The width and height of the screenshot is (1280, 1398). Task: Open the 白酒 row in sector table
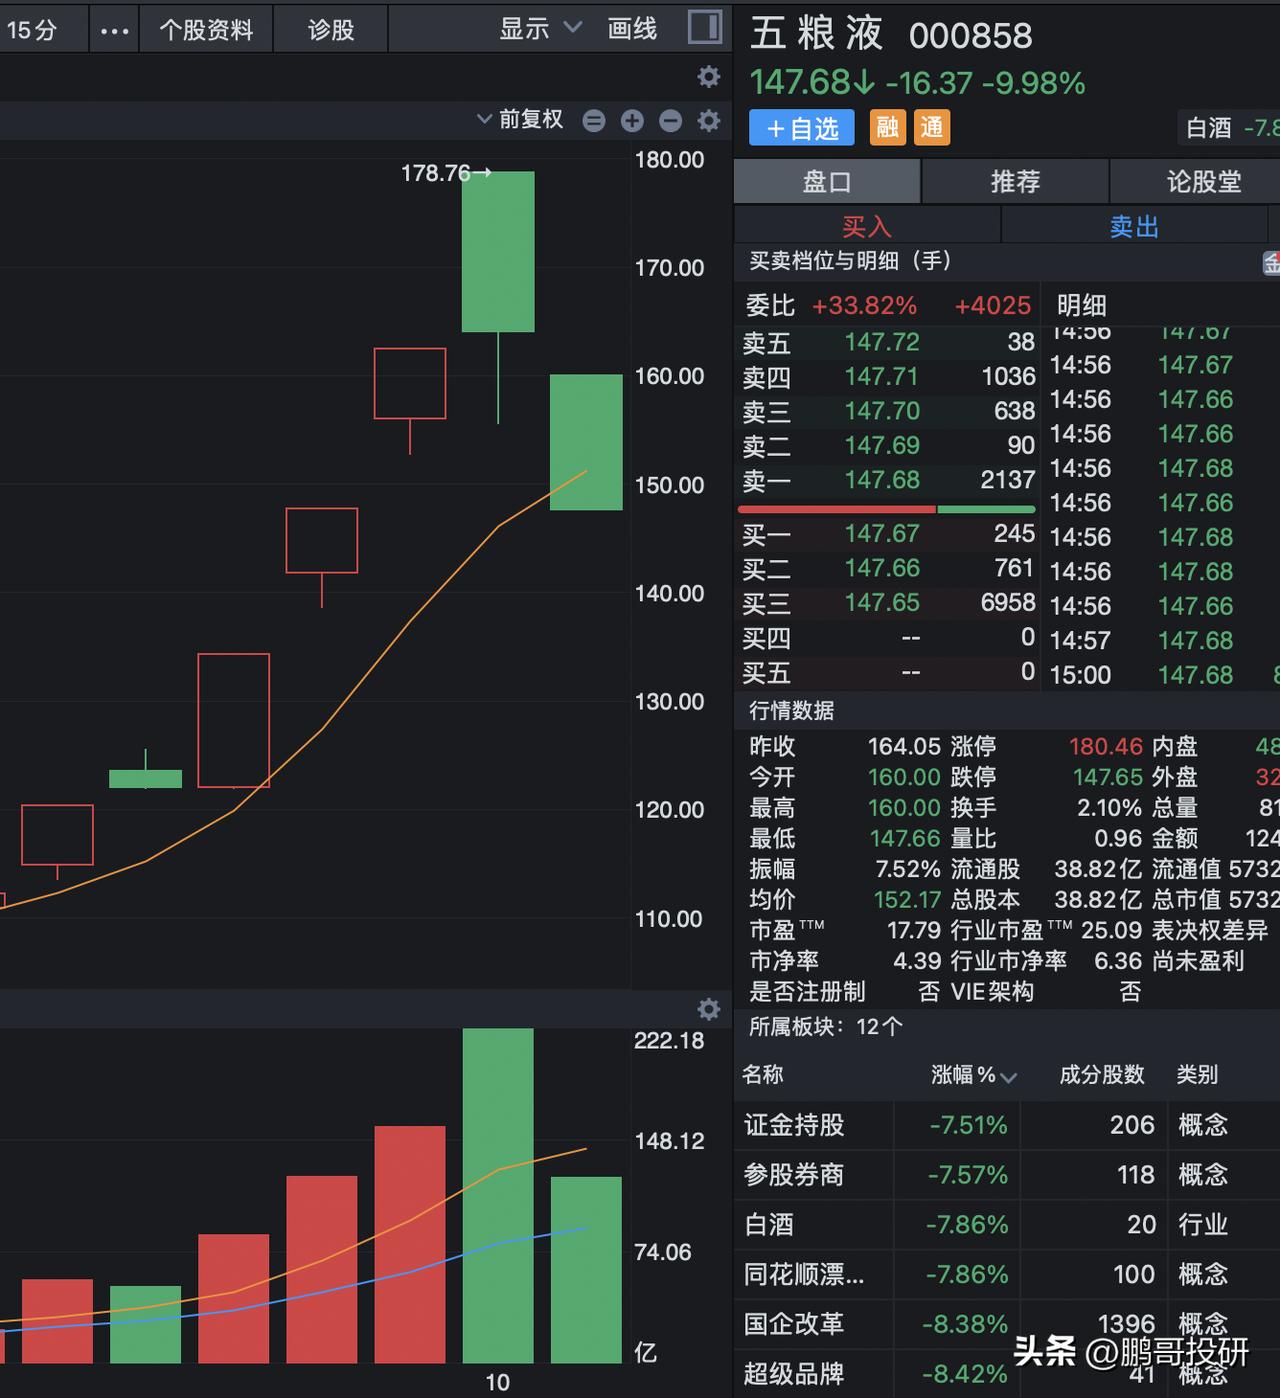click(x=1007, y=1225)
